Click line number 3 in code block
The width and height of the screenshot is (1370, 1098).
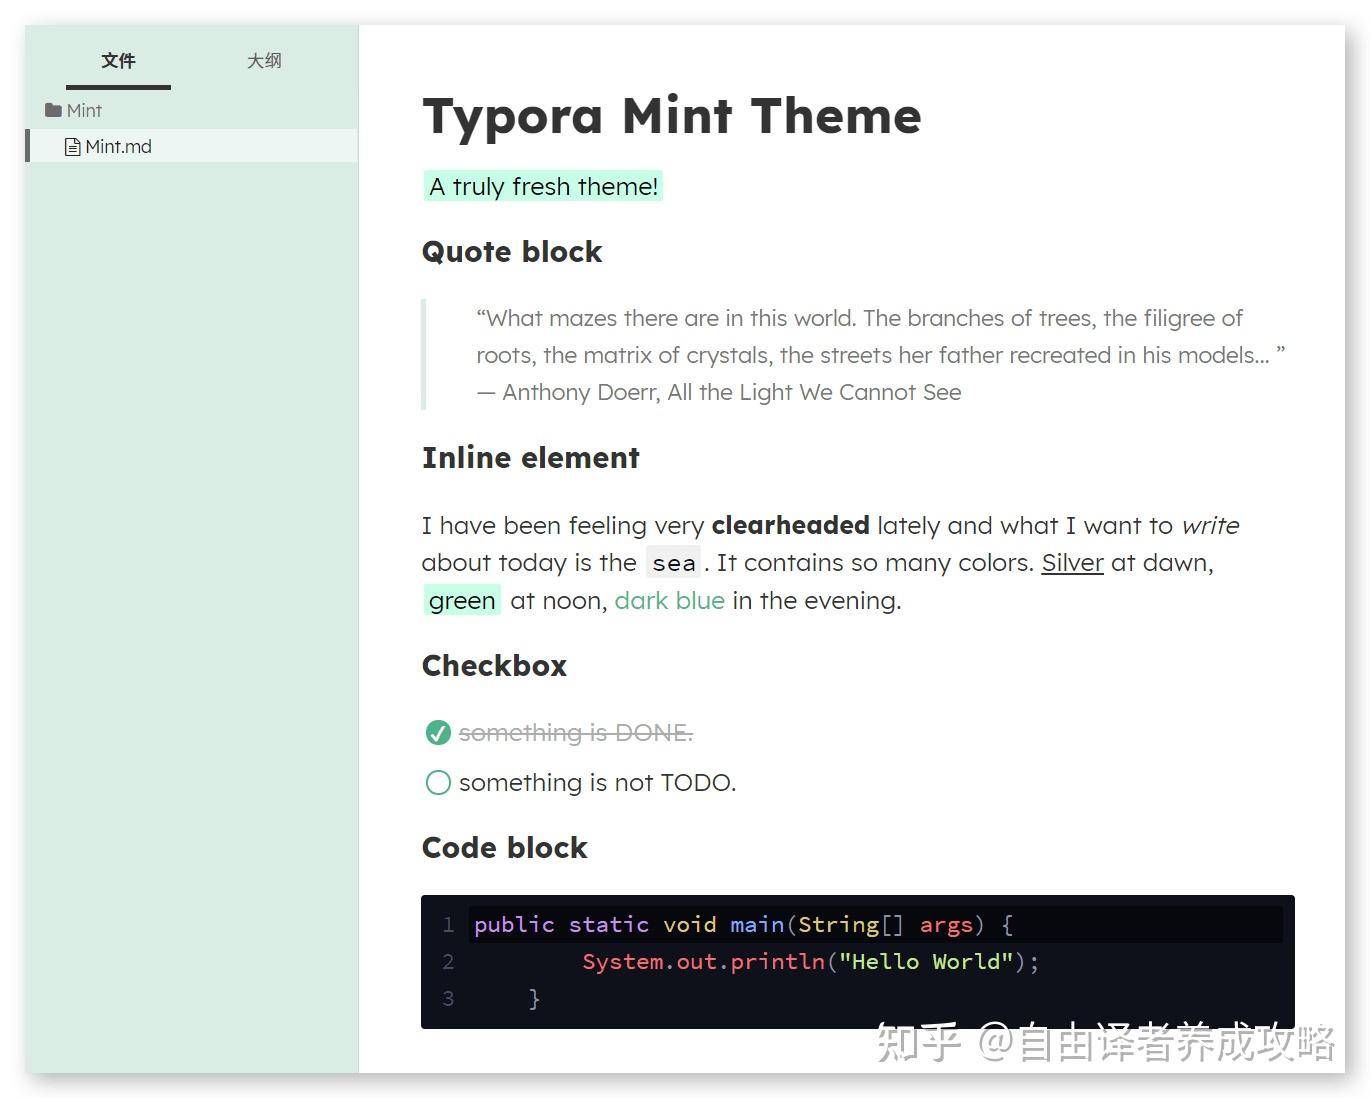[x=448, y=998]
